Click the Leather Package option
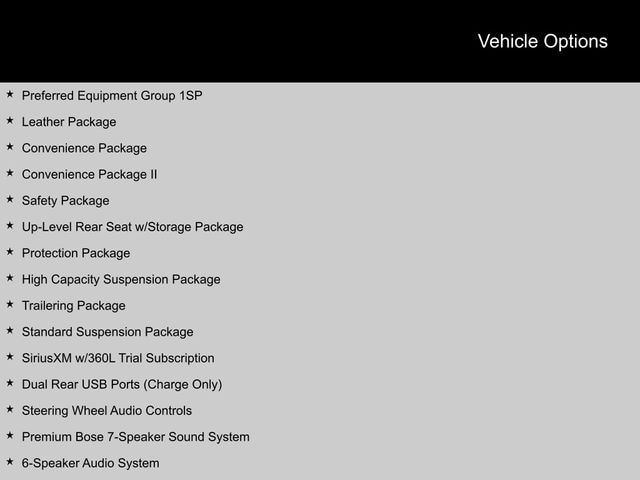The image size is (640, 480). 69,122
